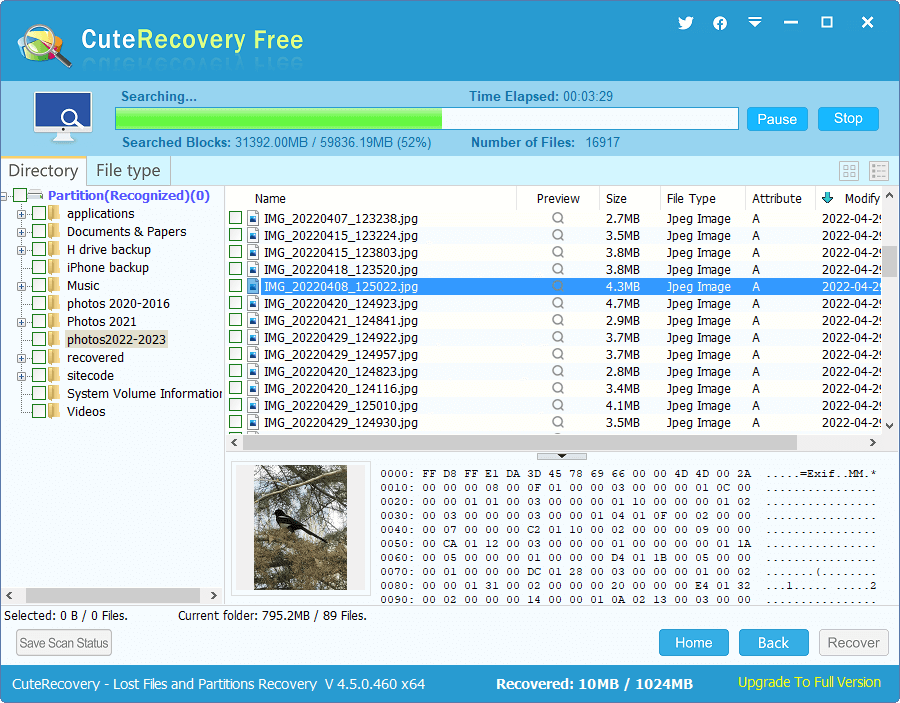
Task: Select the Directory tab
Action: pos(43,171)
